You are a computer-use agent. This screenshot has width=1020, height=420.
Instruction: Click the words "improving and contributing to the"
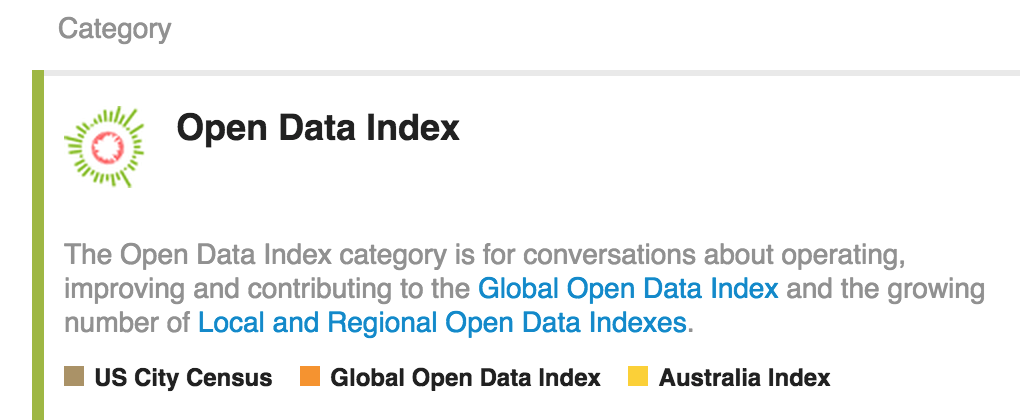pos(267,289)
